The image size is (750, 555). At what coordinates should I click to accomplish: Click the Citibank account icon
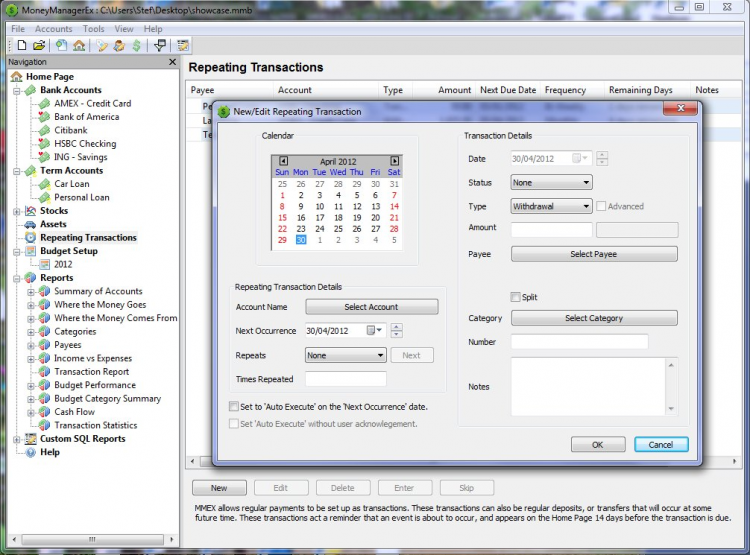click(x=44, y=130)
